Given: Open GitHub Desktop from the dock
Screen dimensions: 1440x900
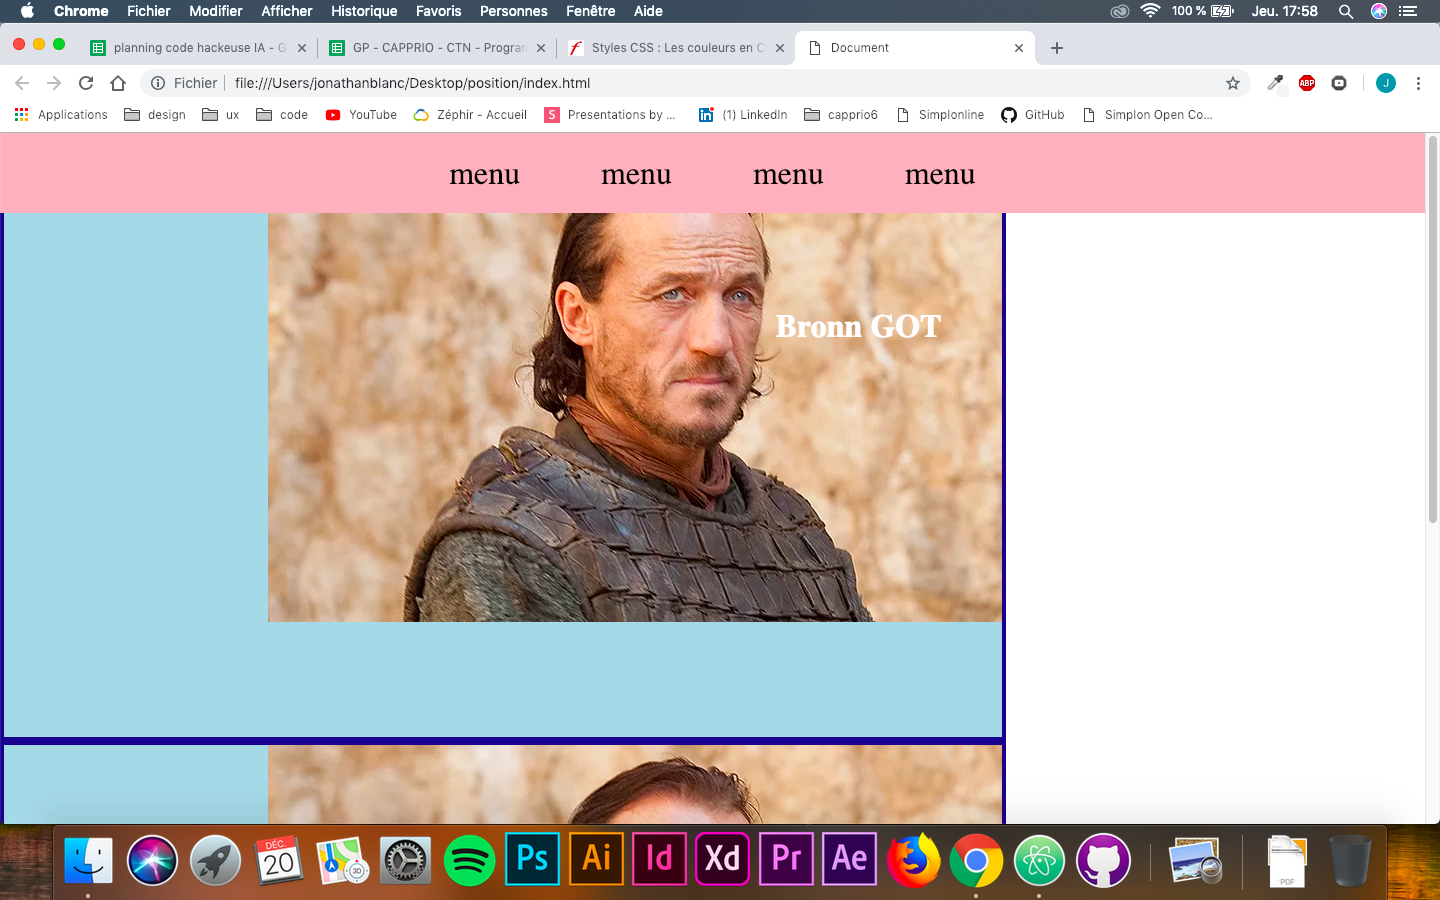Looking at the screenshot, I should tap(1103, 859).
